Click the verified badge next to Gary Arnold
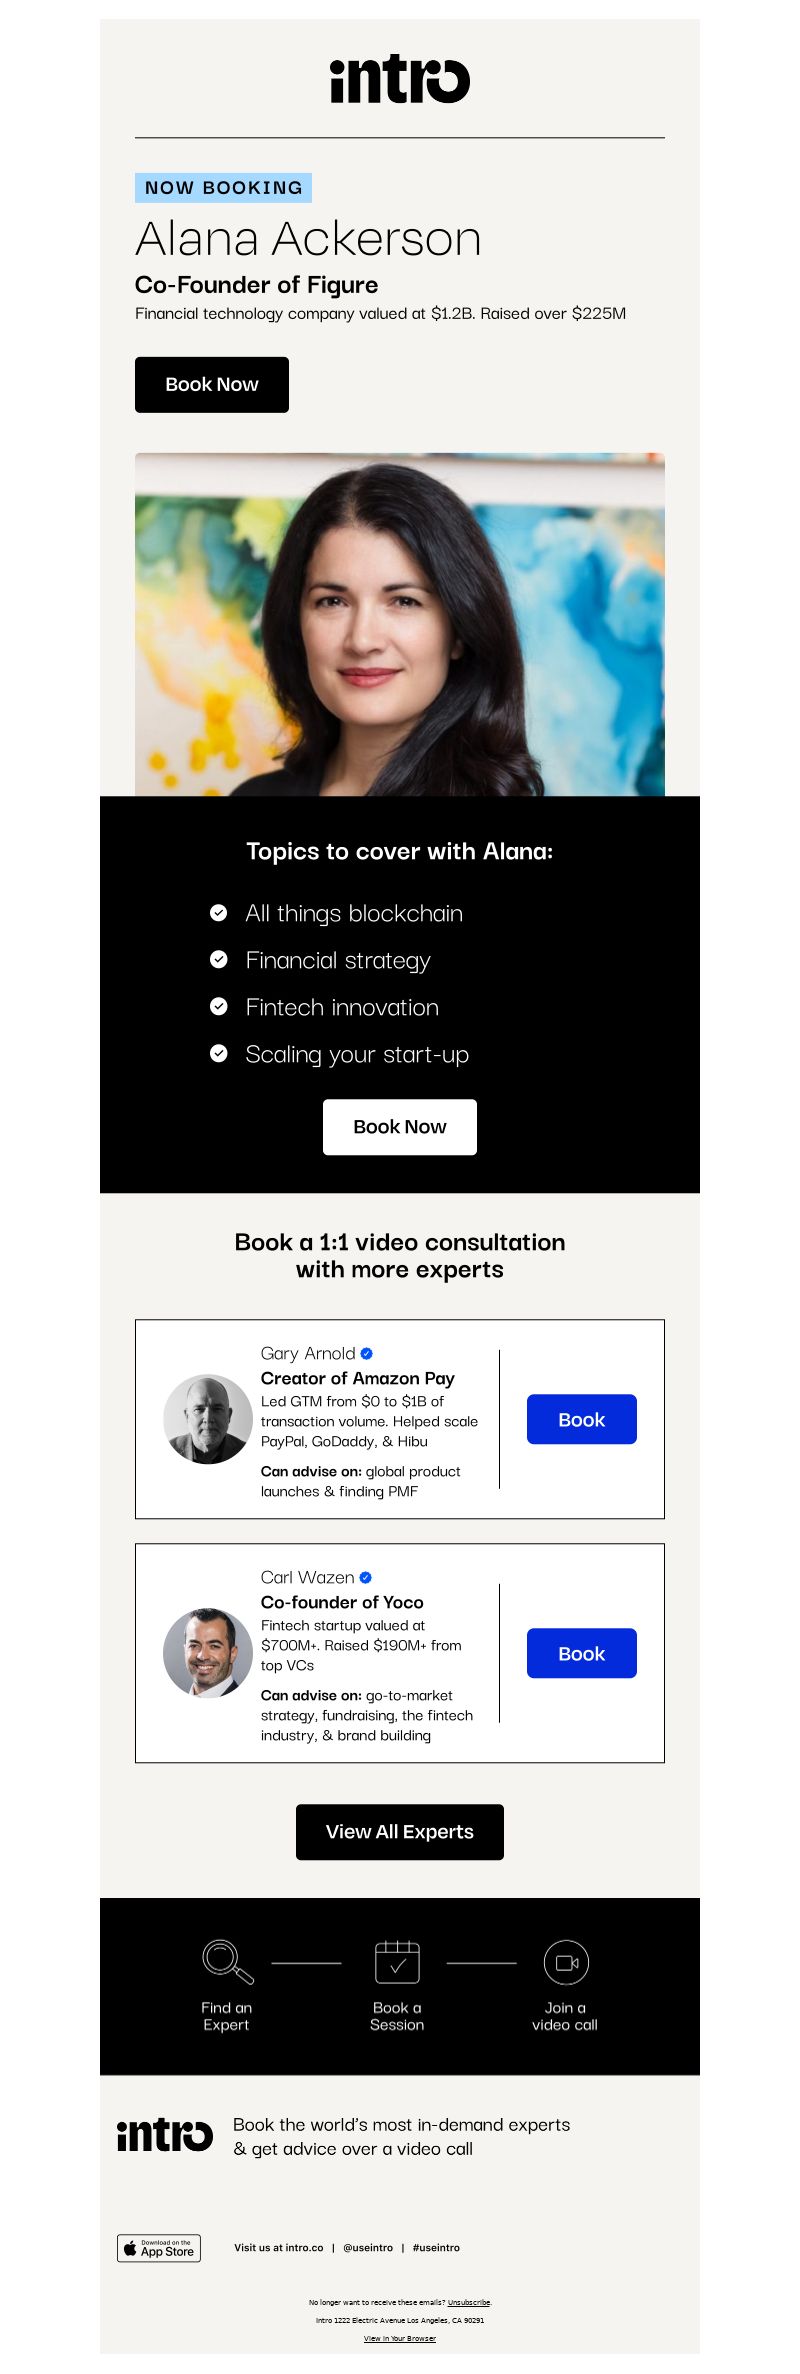 (x=366, y=1353)
